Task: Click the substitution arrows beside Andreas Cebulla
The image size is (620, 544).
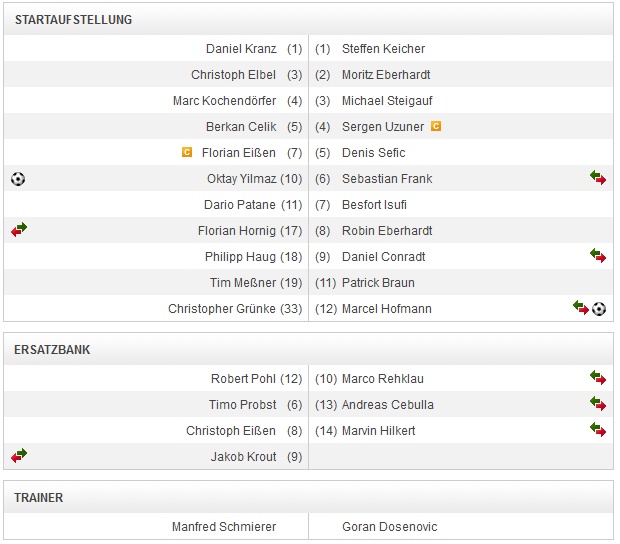Action: point(598,405)
